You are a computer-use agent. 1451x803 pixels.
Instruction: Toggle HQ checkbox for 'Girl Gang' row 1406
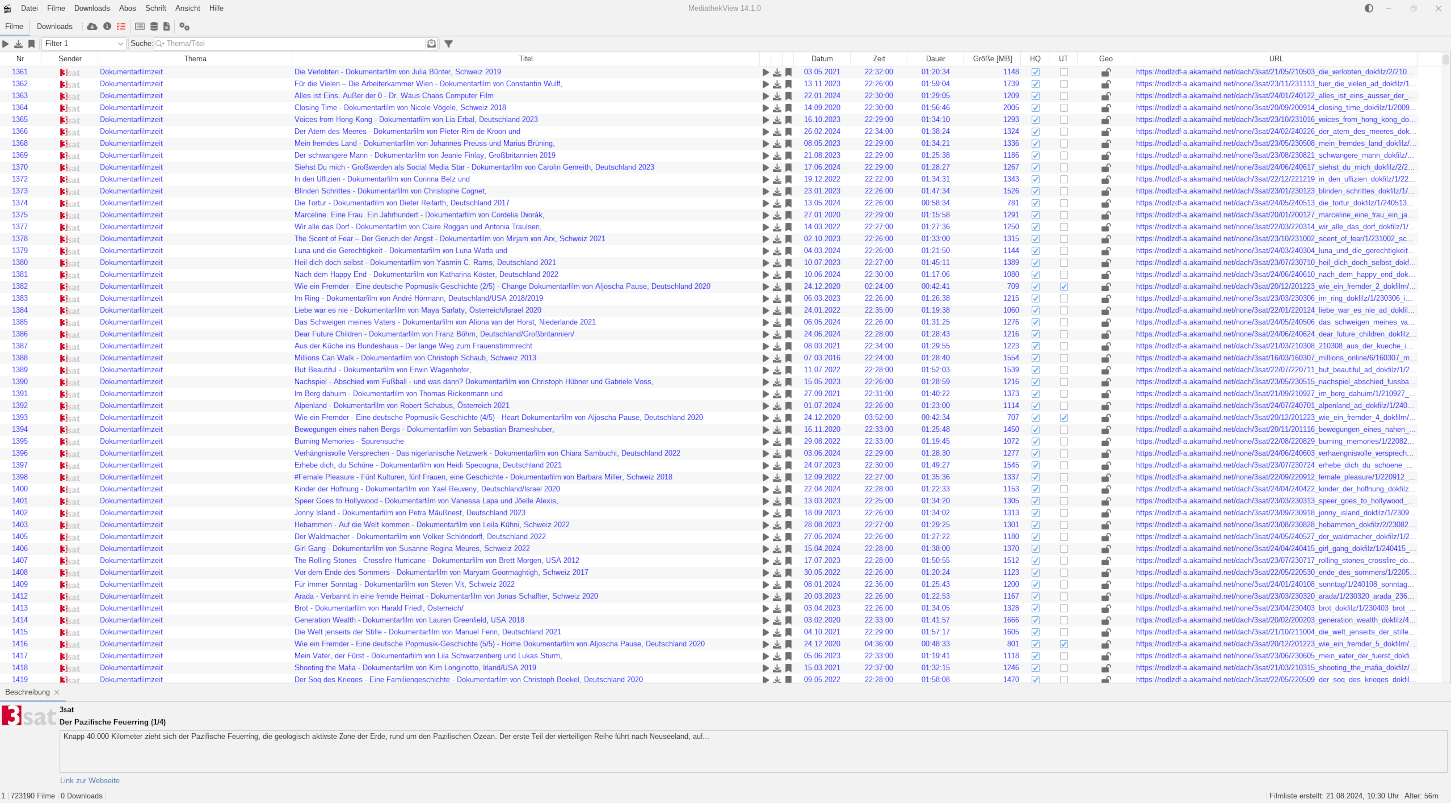(x=1036, y=548)
